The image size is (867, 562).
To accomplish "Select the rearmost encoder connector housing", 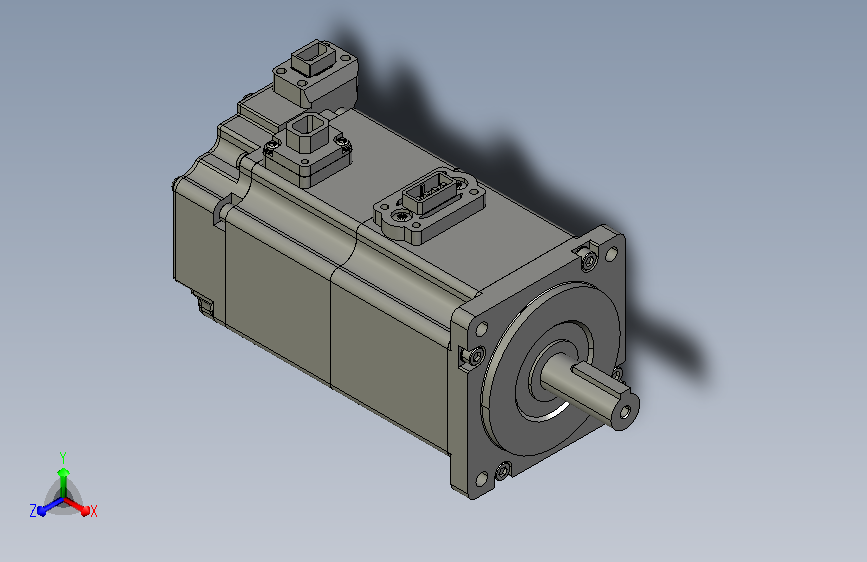I will (x=316, y=74).
